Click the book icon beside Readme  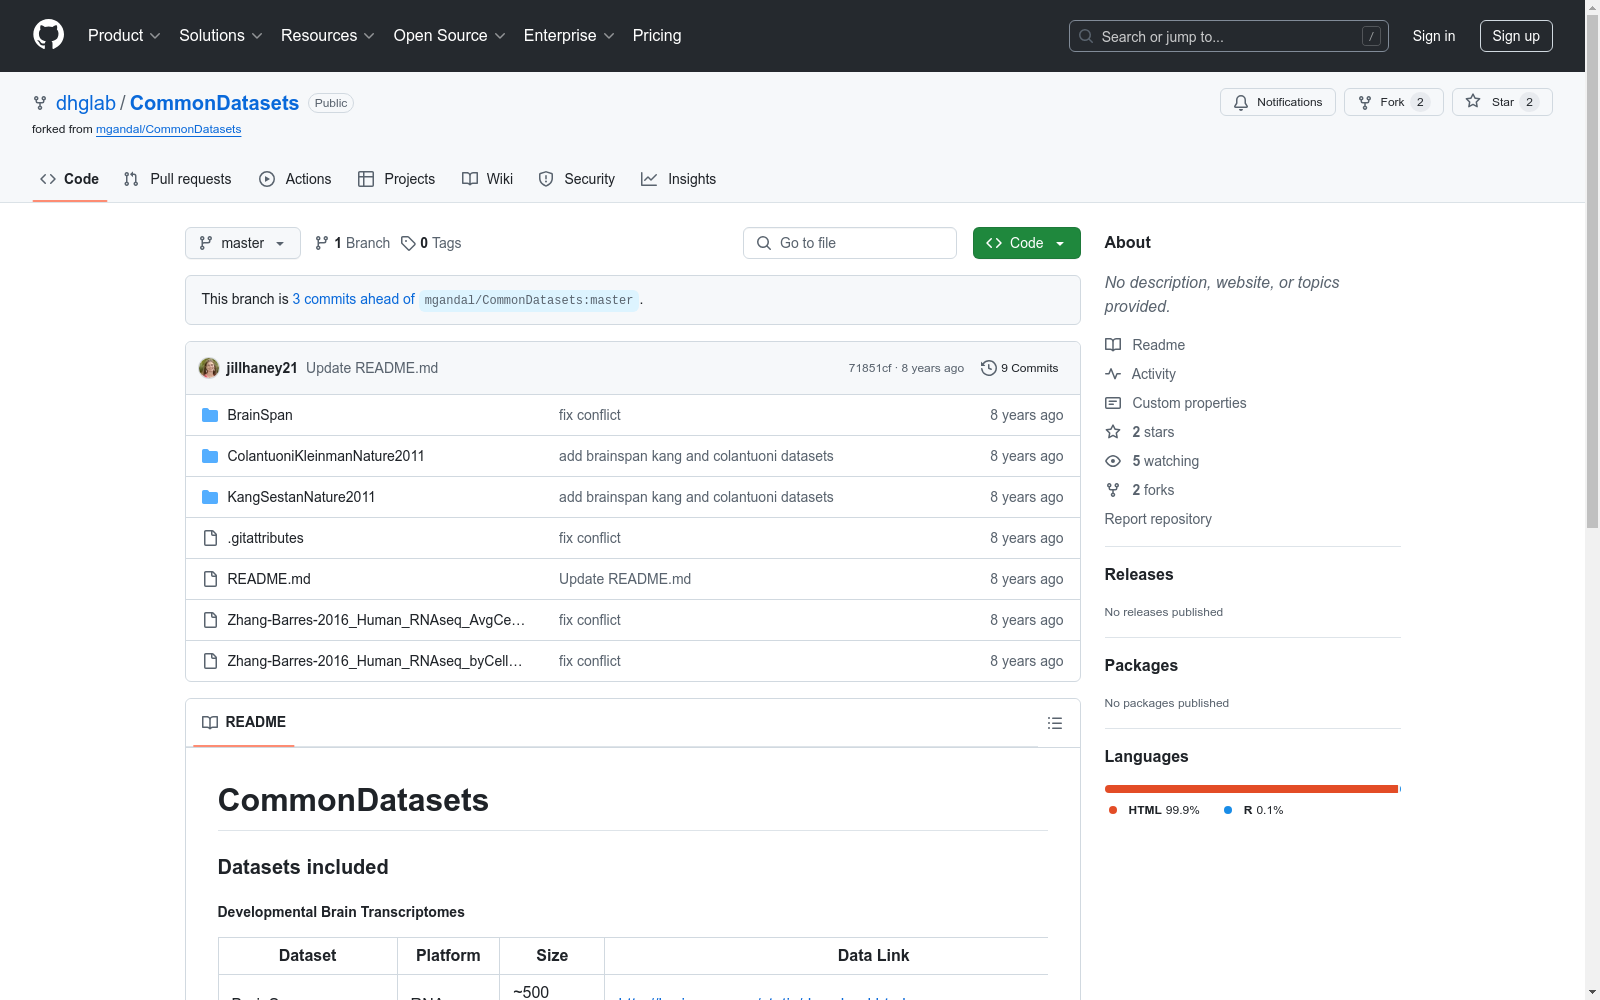[x=1113, y=345]
